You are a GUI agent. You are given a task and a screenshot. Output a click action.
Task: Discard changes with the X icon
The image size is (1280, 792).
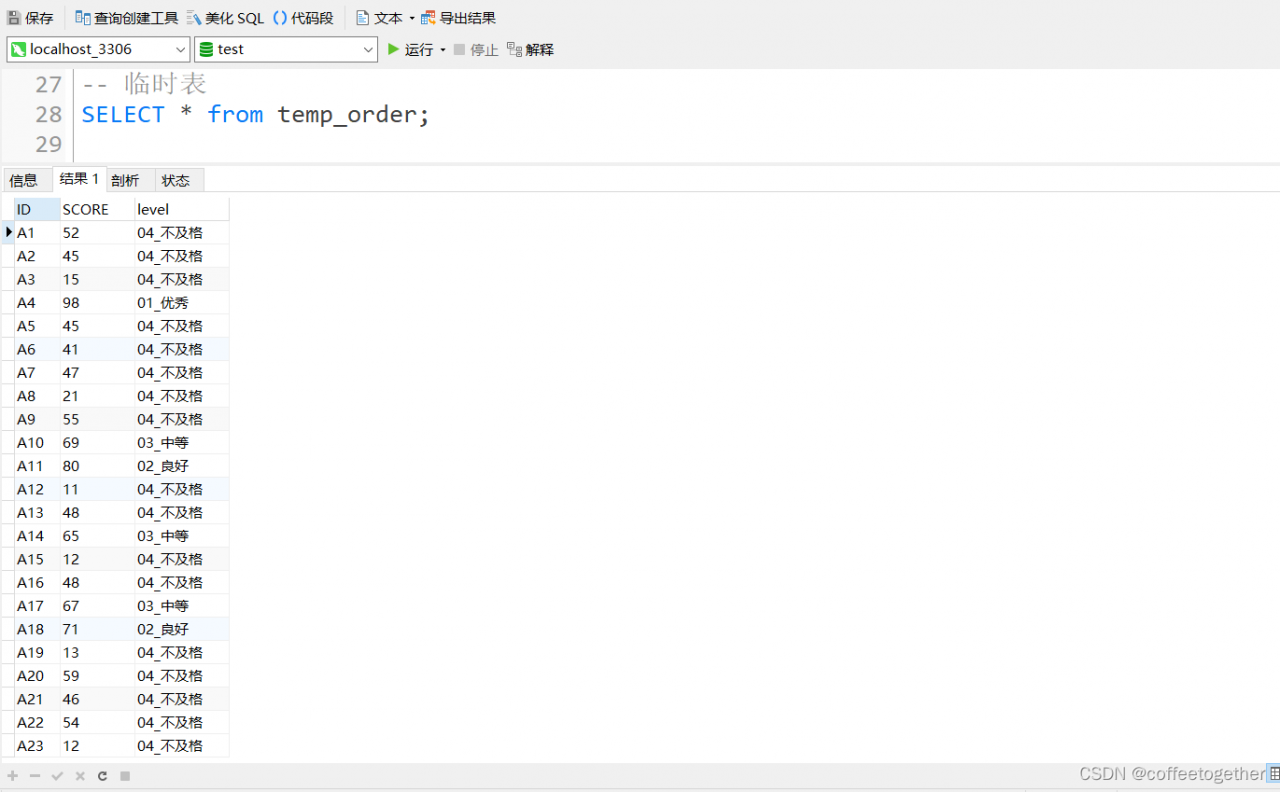(80, 776)
